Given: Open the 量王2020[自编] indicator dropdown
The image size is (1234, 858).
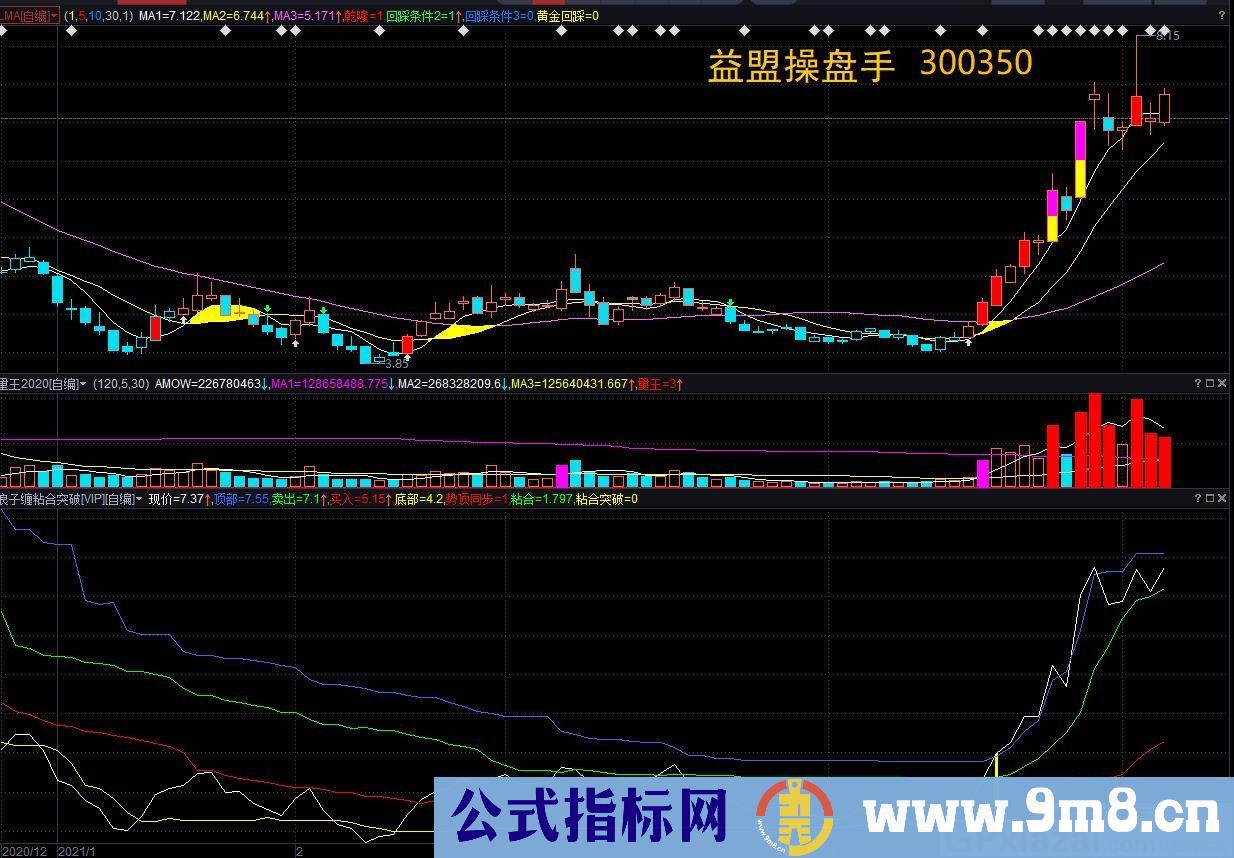Looking at the screenshot, I should tap(83, 384).
